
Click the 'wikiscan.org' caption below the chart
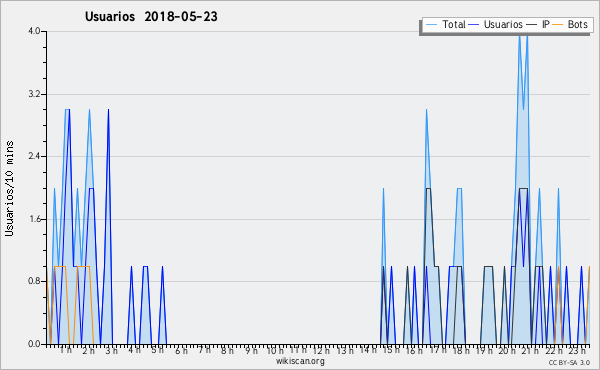click(x=300, y=361)
